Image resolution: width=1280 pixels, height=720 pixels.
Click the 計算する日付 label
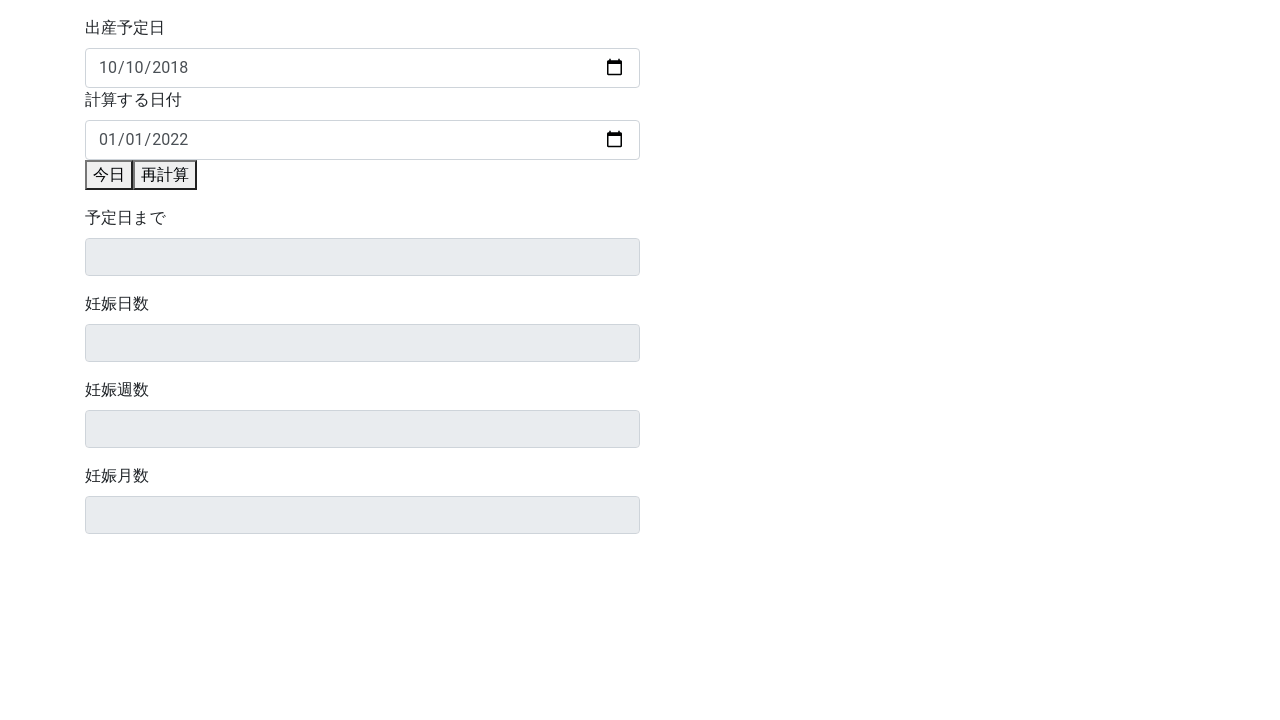tap(133, 100)
